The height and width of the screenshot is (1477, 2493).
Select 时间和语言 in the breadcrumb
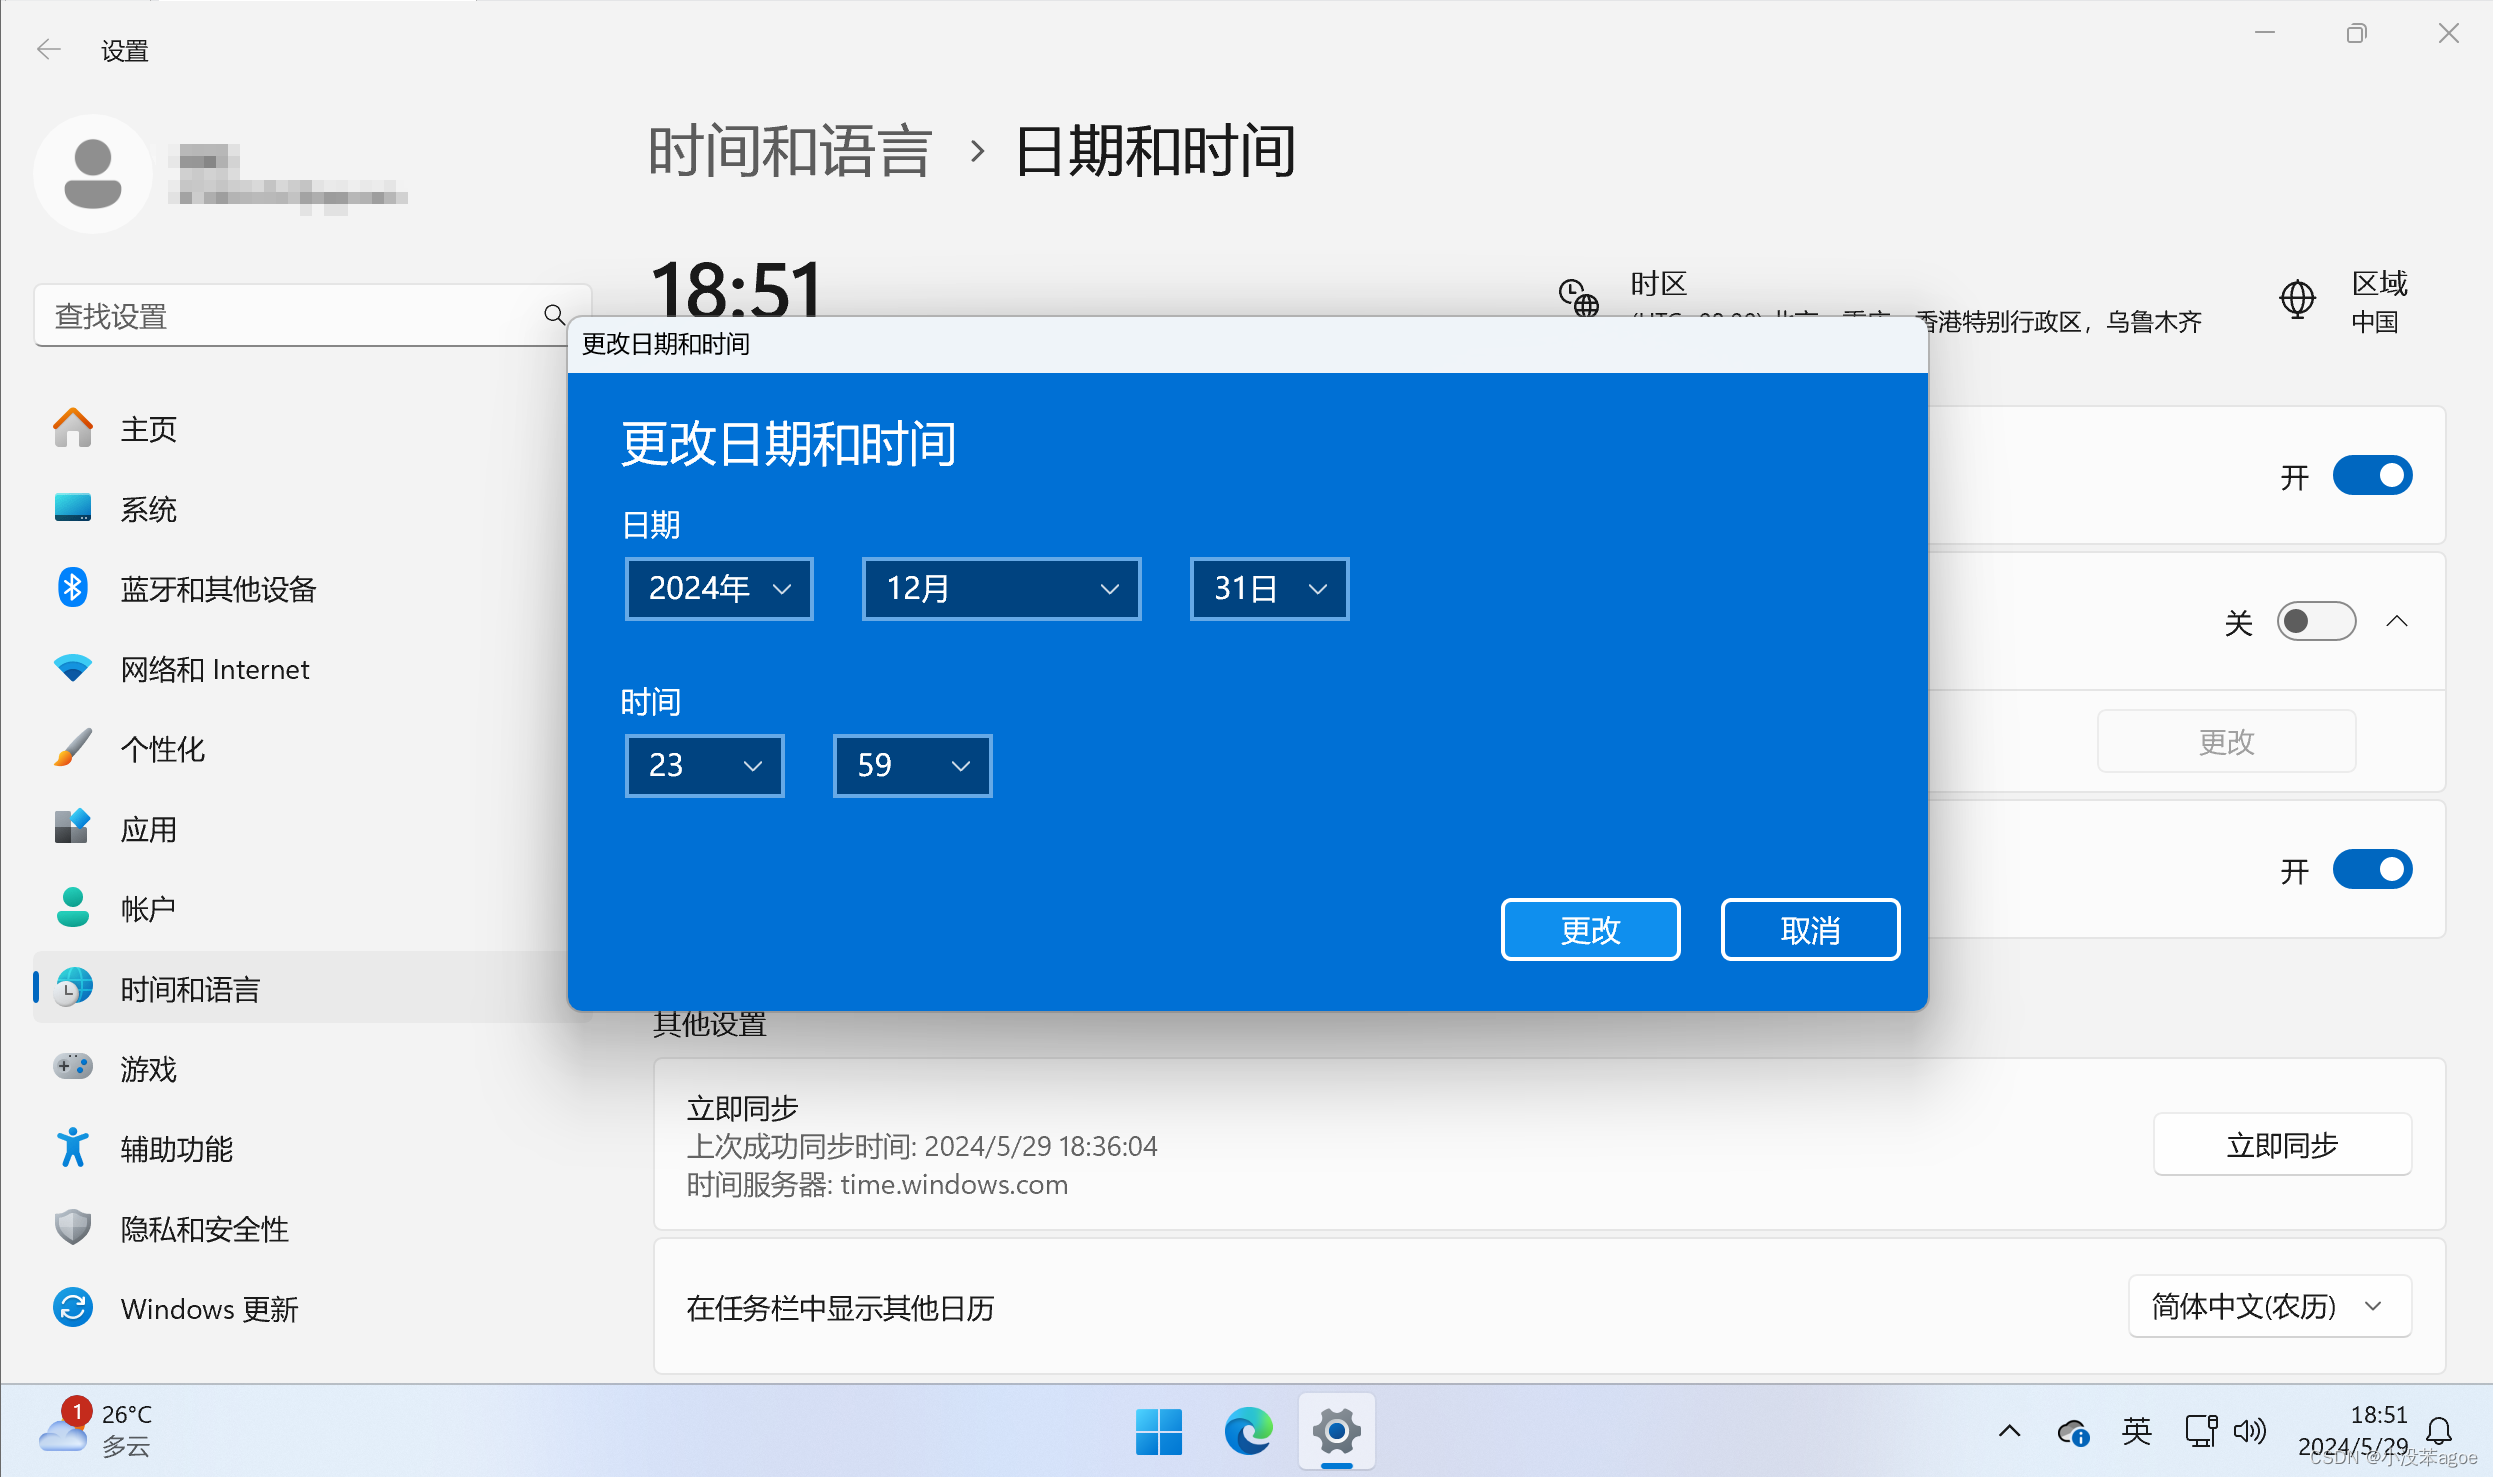coord(789,148)
